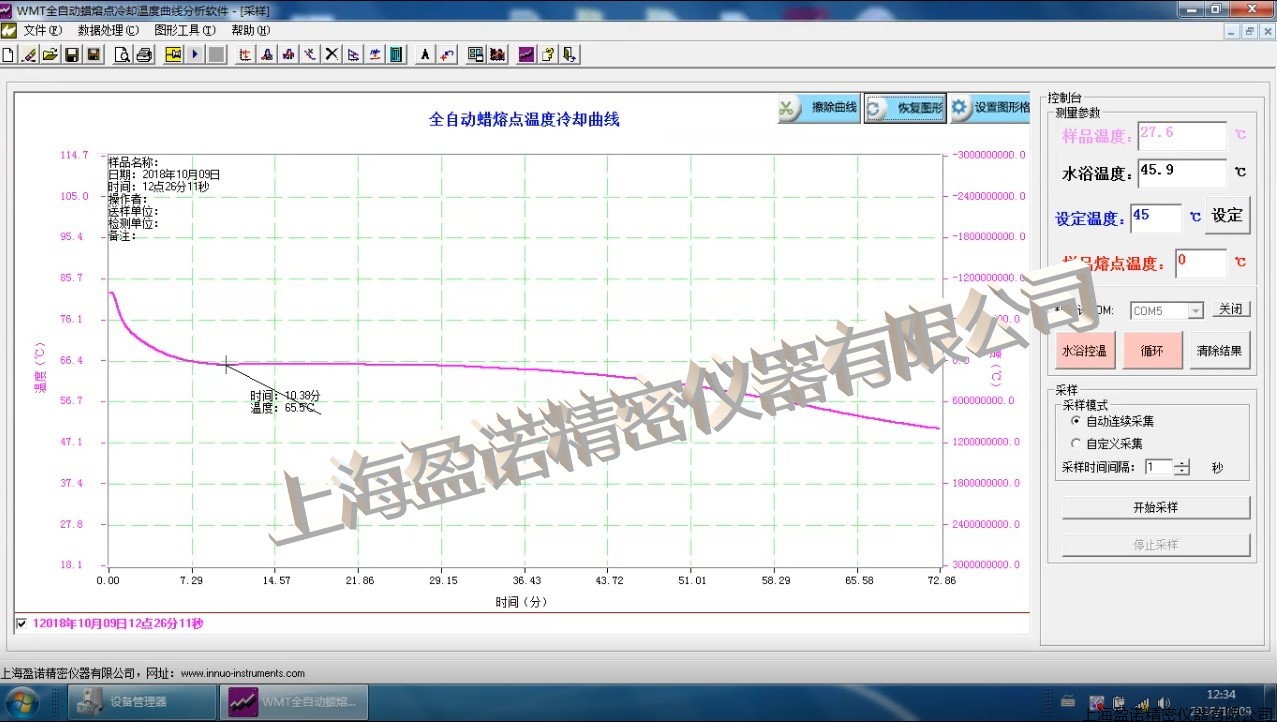
Task: Adjust the 采样时间间隔 spinner arrows
Action: [x=1182, y=467]
